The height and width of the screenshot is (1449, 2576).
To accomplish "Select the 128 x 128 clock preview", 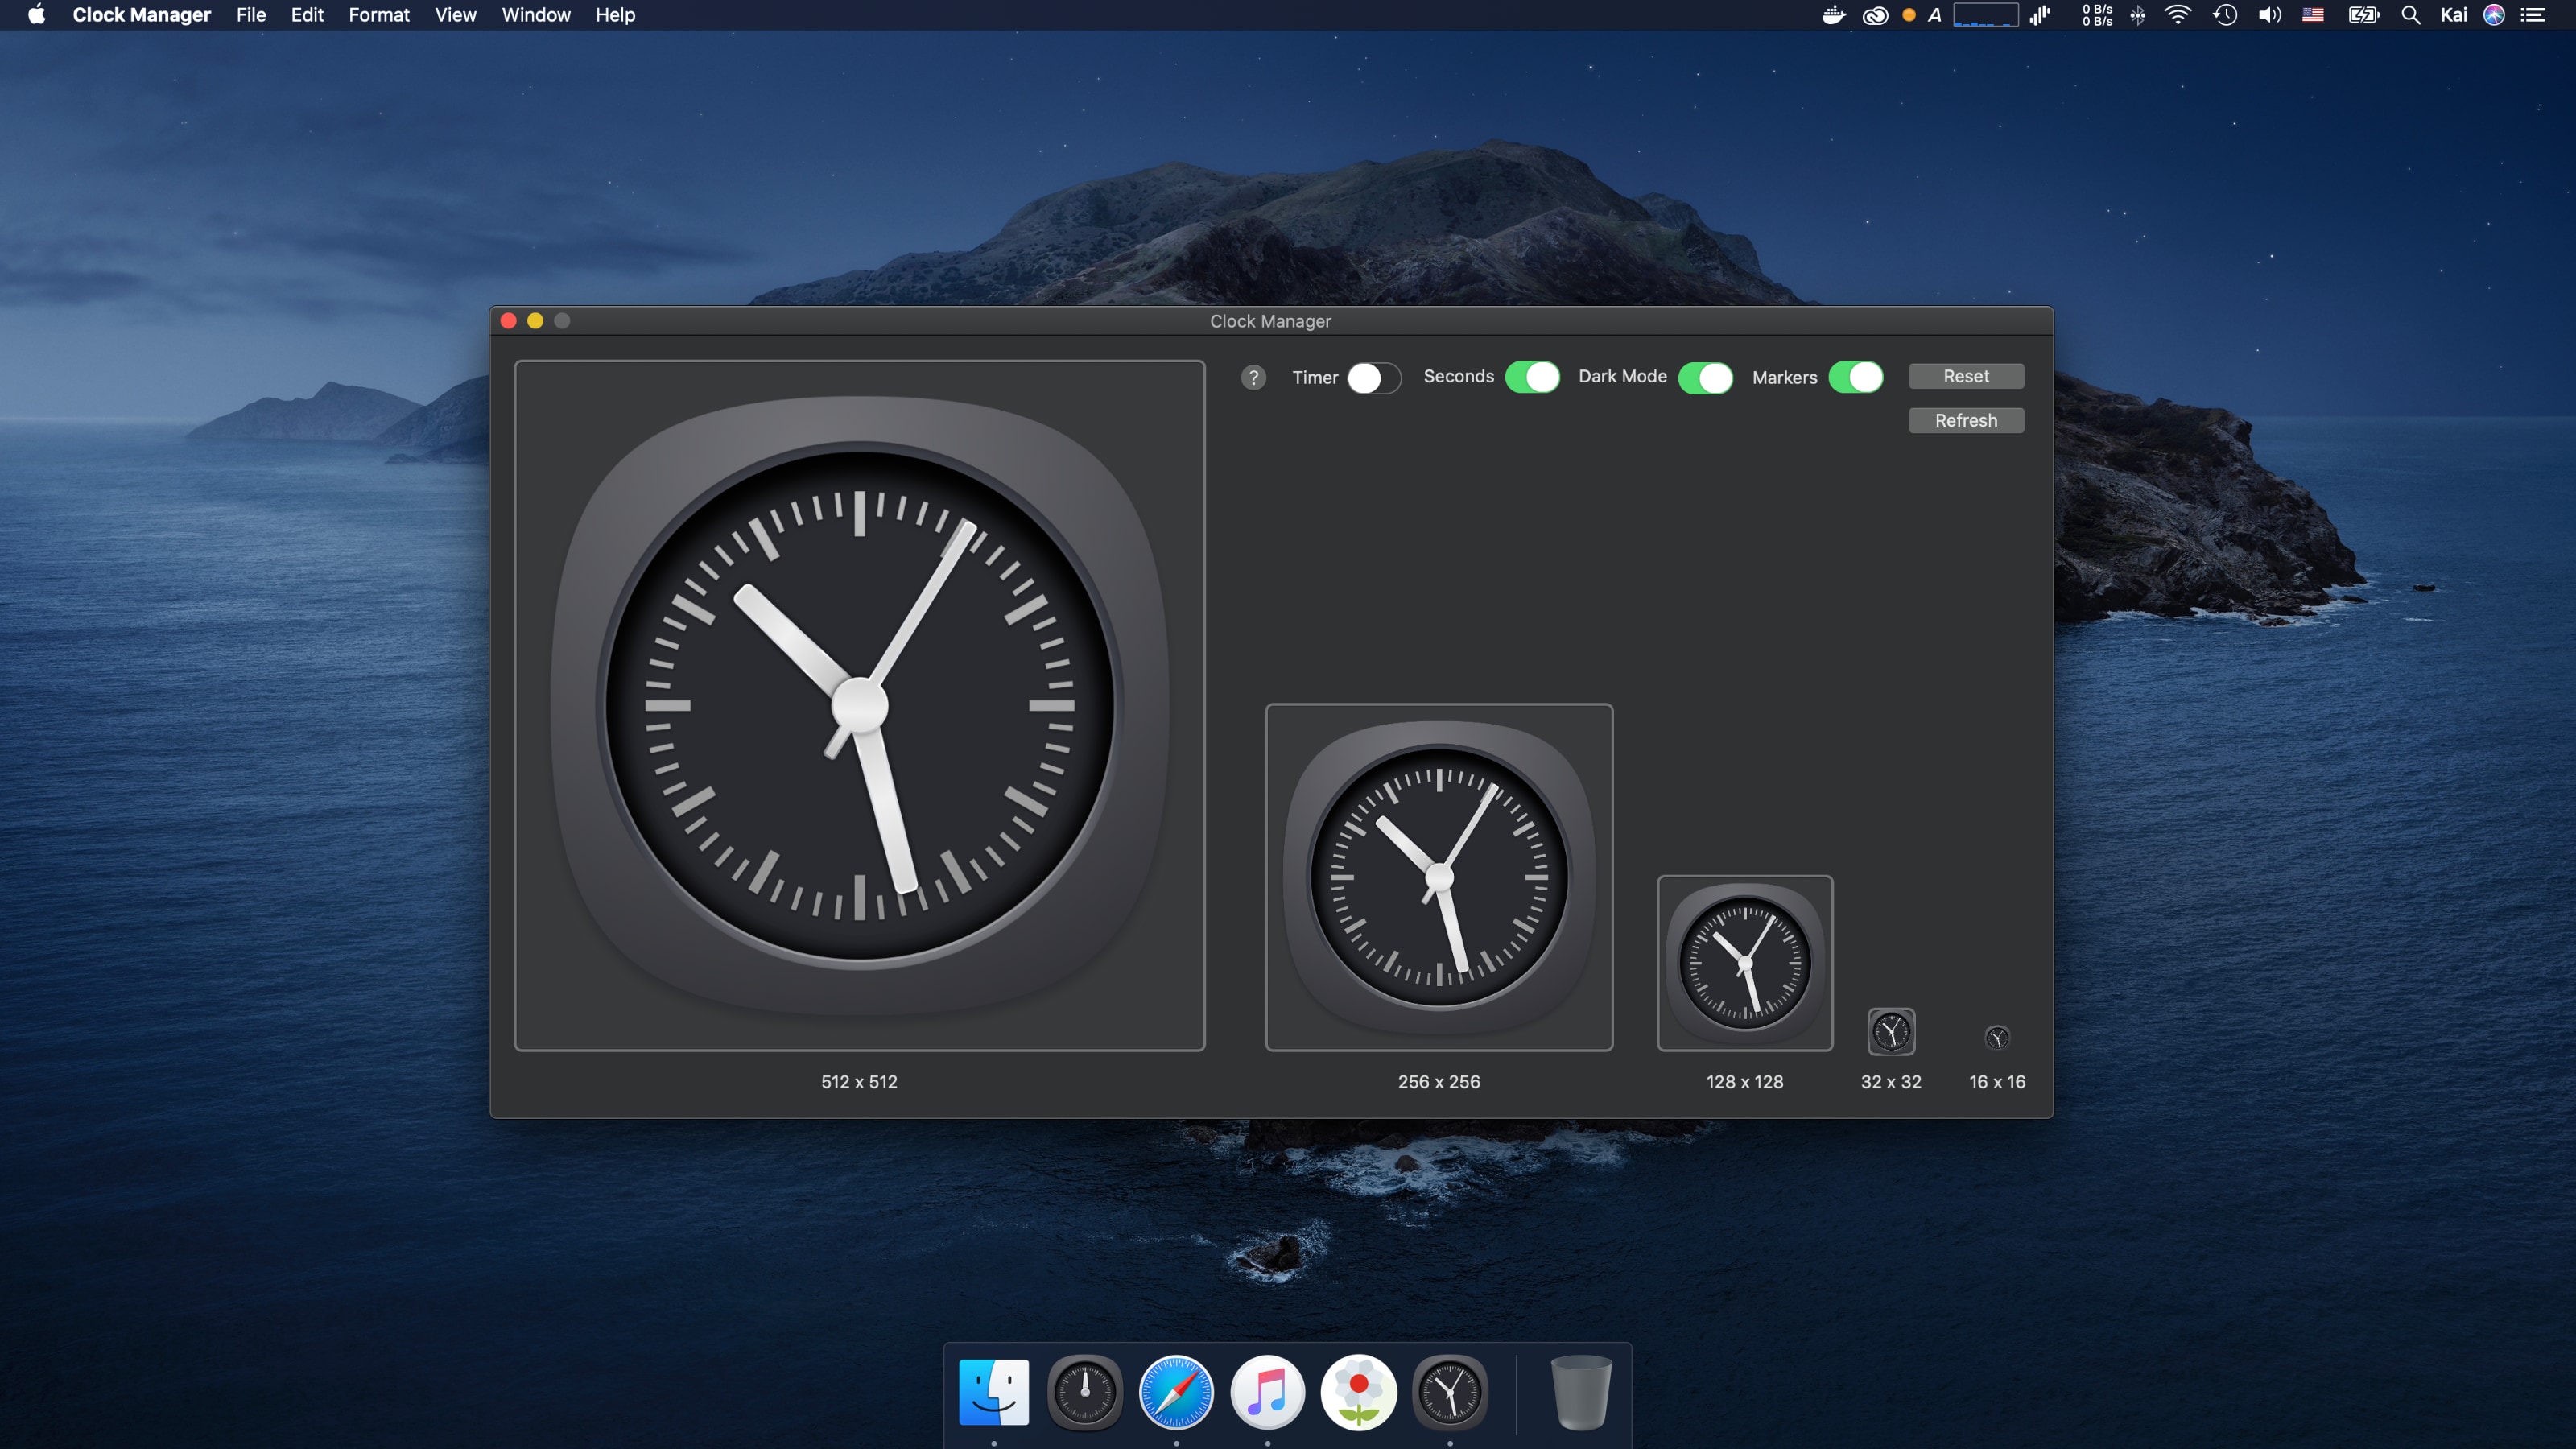I will (x=1745, y=963).
